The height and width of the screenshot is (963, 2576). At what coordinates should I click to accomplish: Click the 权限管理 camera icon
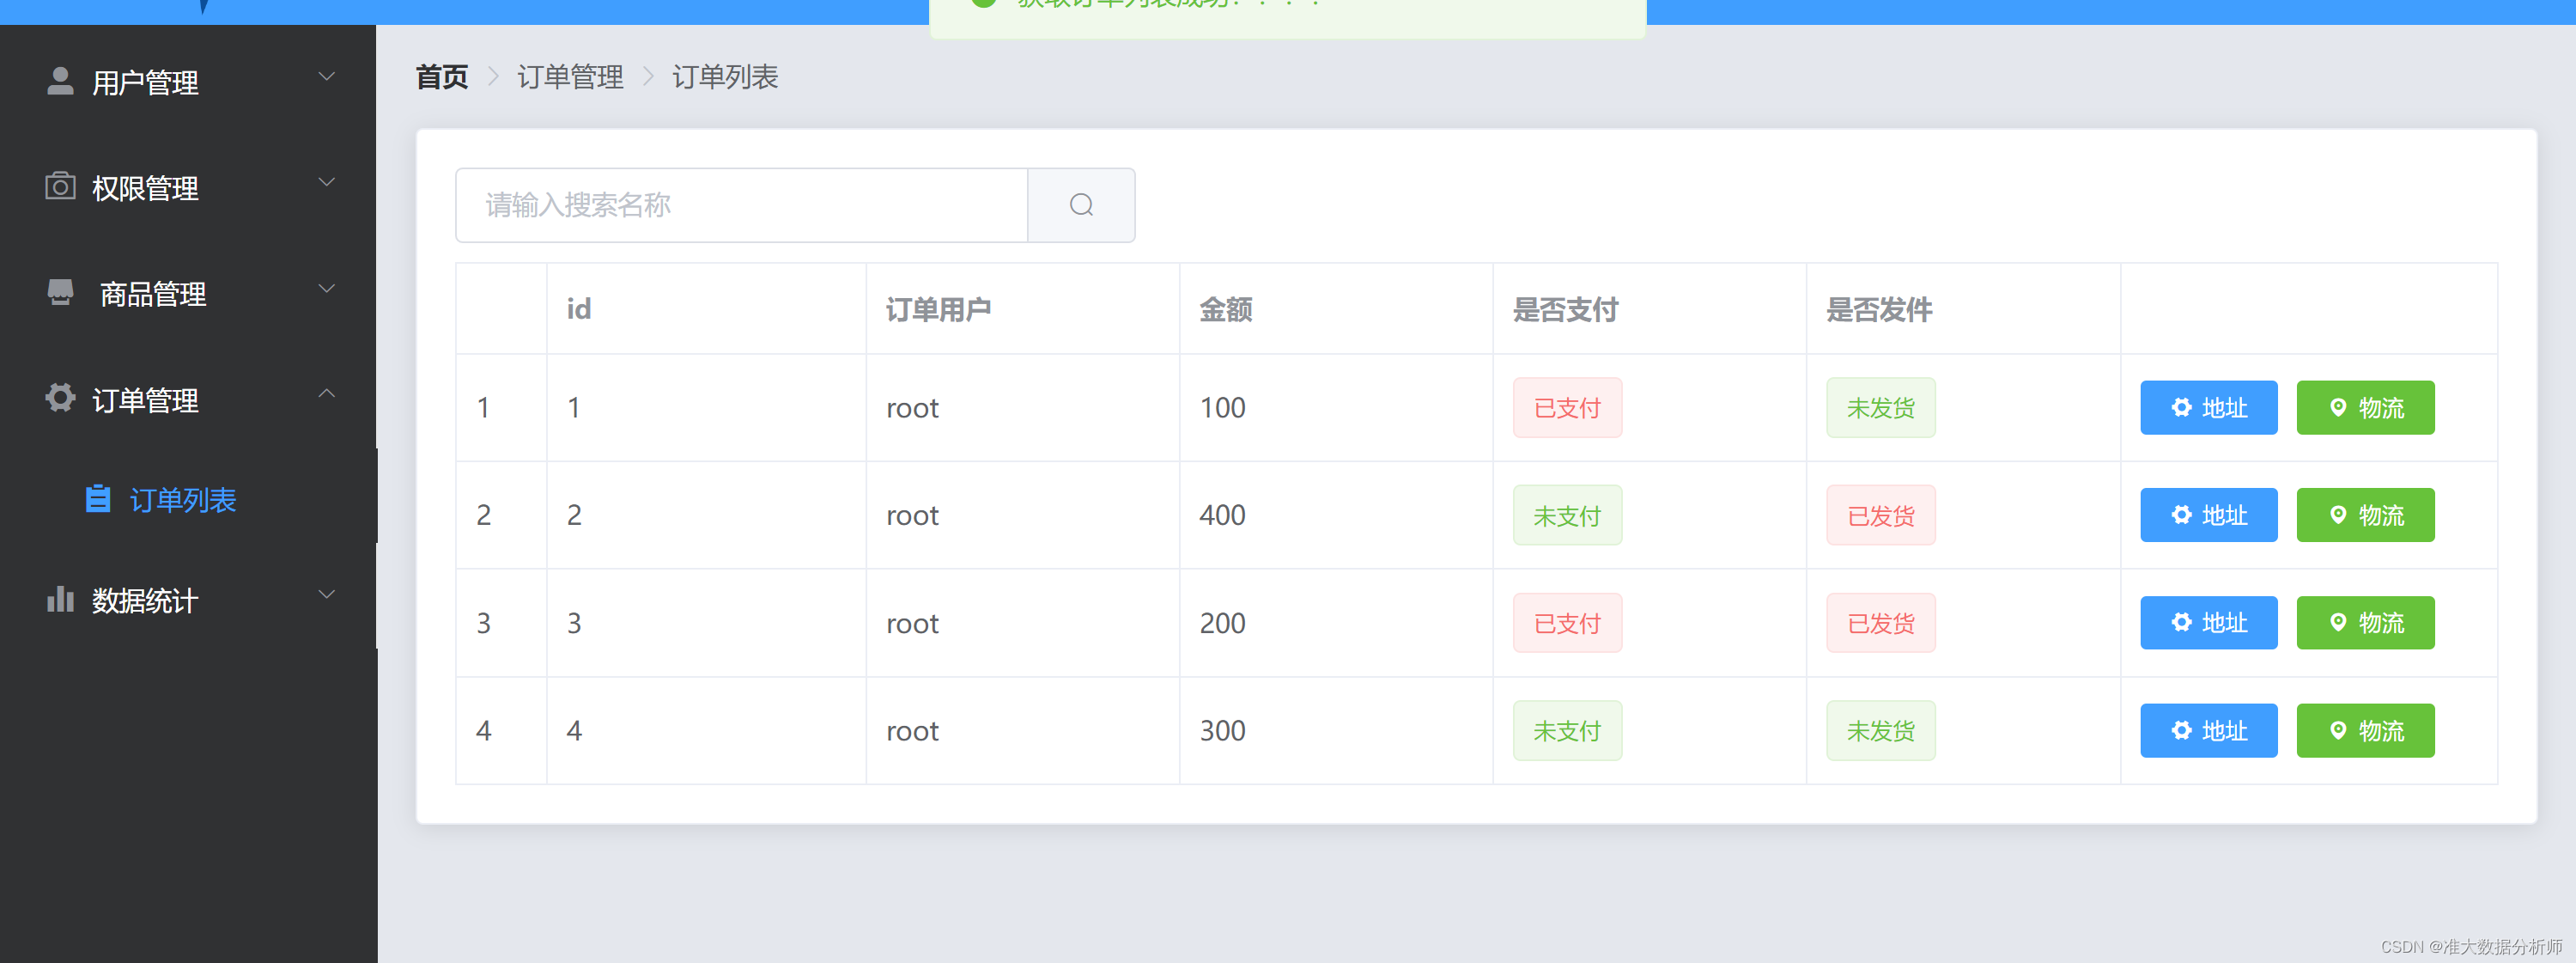pyautogui.click(x=60, y=186)
